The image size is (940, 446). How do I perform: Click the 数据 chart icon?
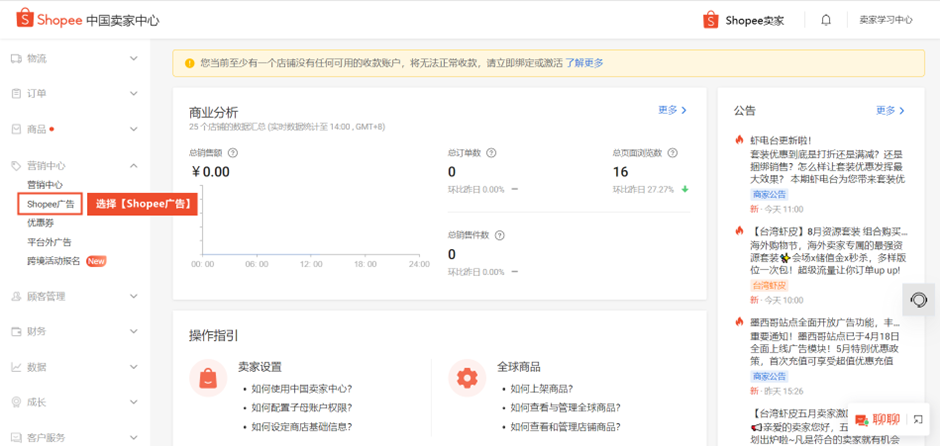[x=16, y=367]
